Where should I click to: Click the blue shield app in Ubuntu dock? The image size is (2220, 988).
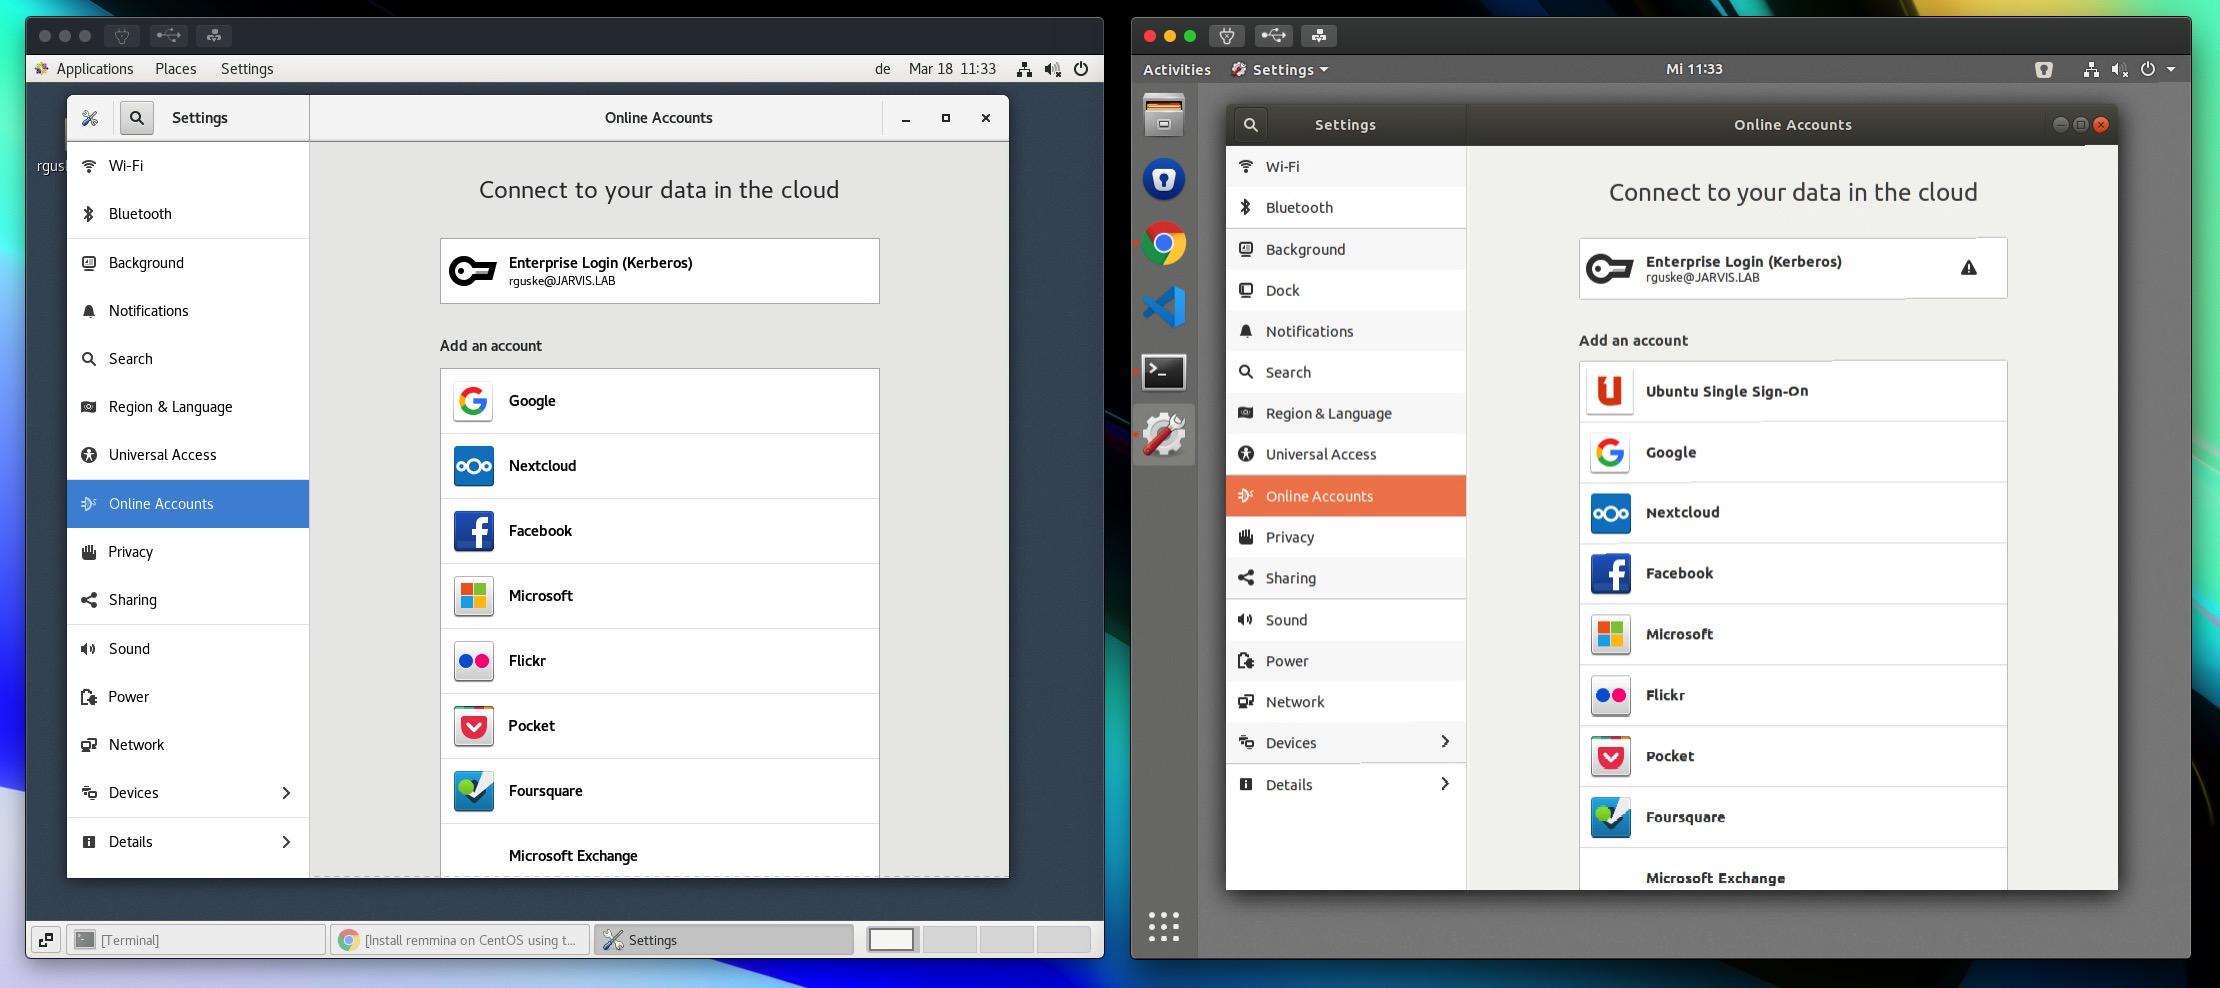tap(1164, 179)
